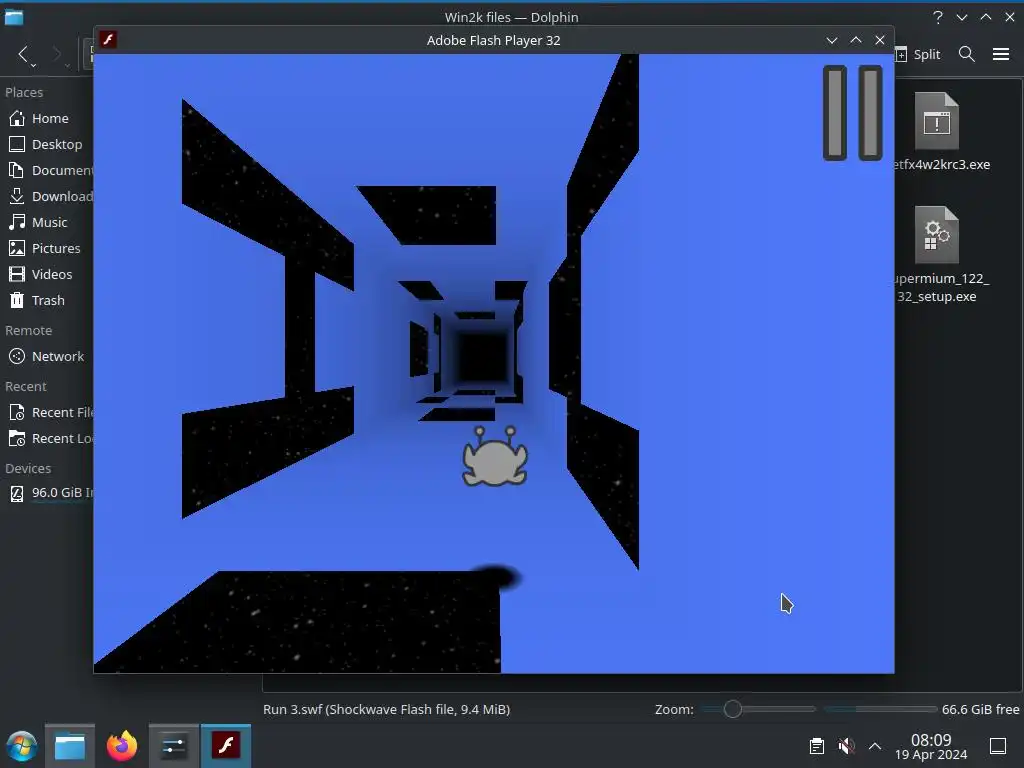Viewport: 1024px width, 768px height.
Task: Select the supermium_122_32_setup.exe file
Action: pos(938,255)
